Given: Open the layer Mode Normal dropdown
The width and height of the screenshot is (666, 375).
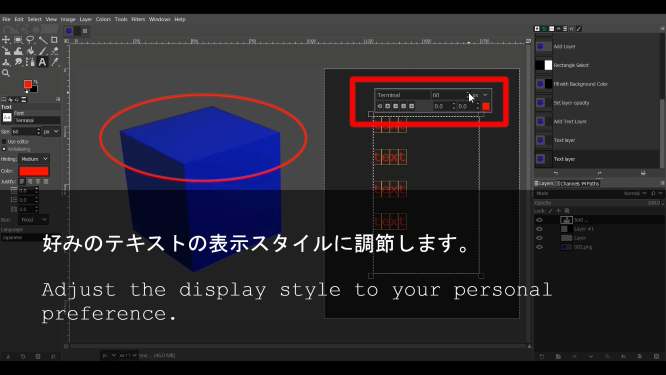Looking at the screenshot, I should tap(635, 193).
